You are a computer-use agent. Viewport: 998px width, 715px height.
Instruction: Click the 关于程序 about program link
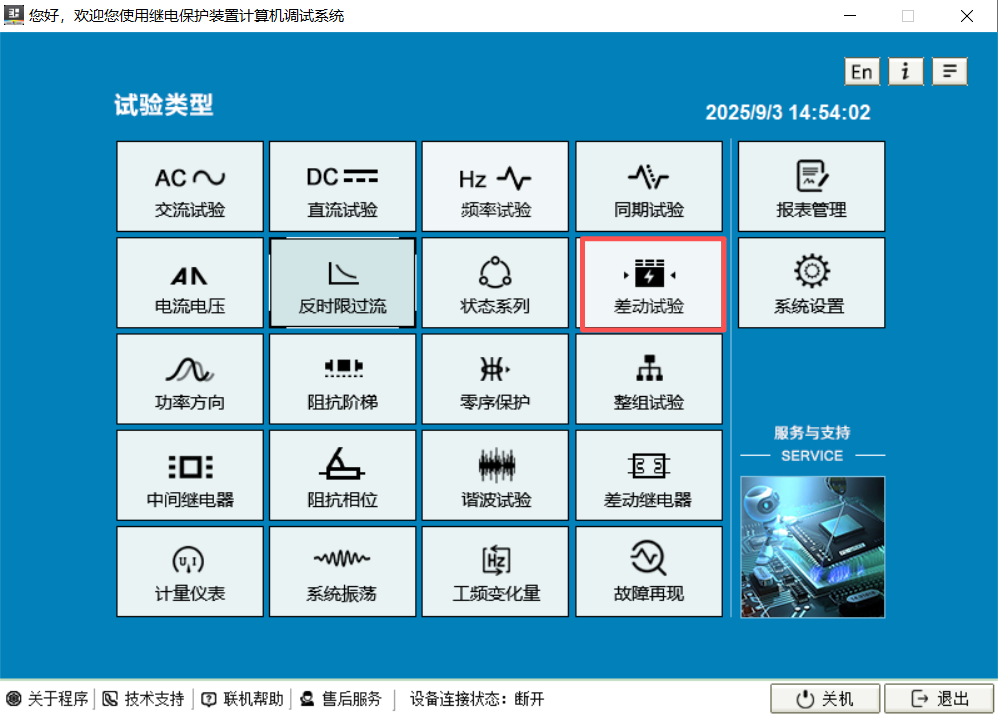(47, 698)
